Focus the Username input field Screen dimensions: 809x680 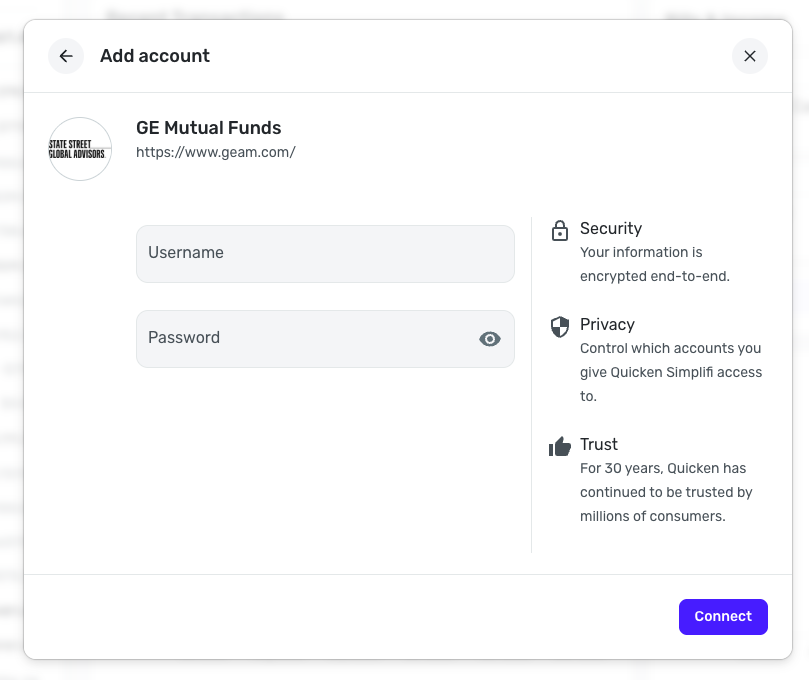(x=325, y=253)
